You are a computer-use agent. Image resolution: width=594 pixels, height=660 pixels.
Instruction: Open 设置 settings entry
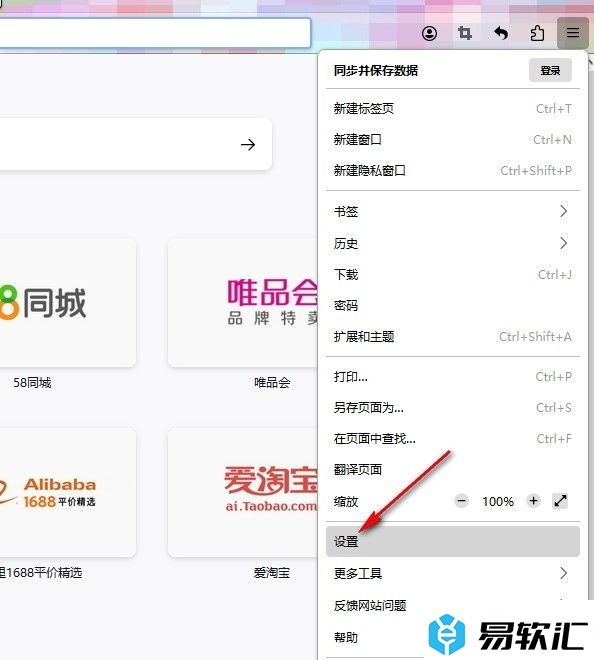(x=453, y=541)
